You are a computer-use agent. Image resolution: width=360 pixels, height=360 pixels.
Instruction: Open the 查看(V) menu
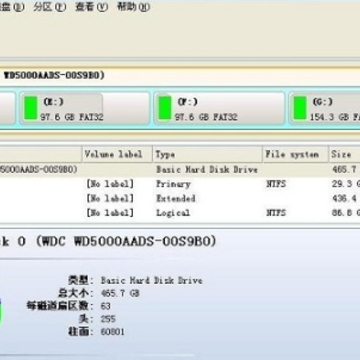pos(92,7)
